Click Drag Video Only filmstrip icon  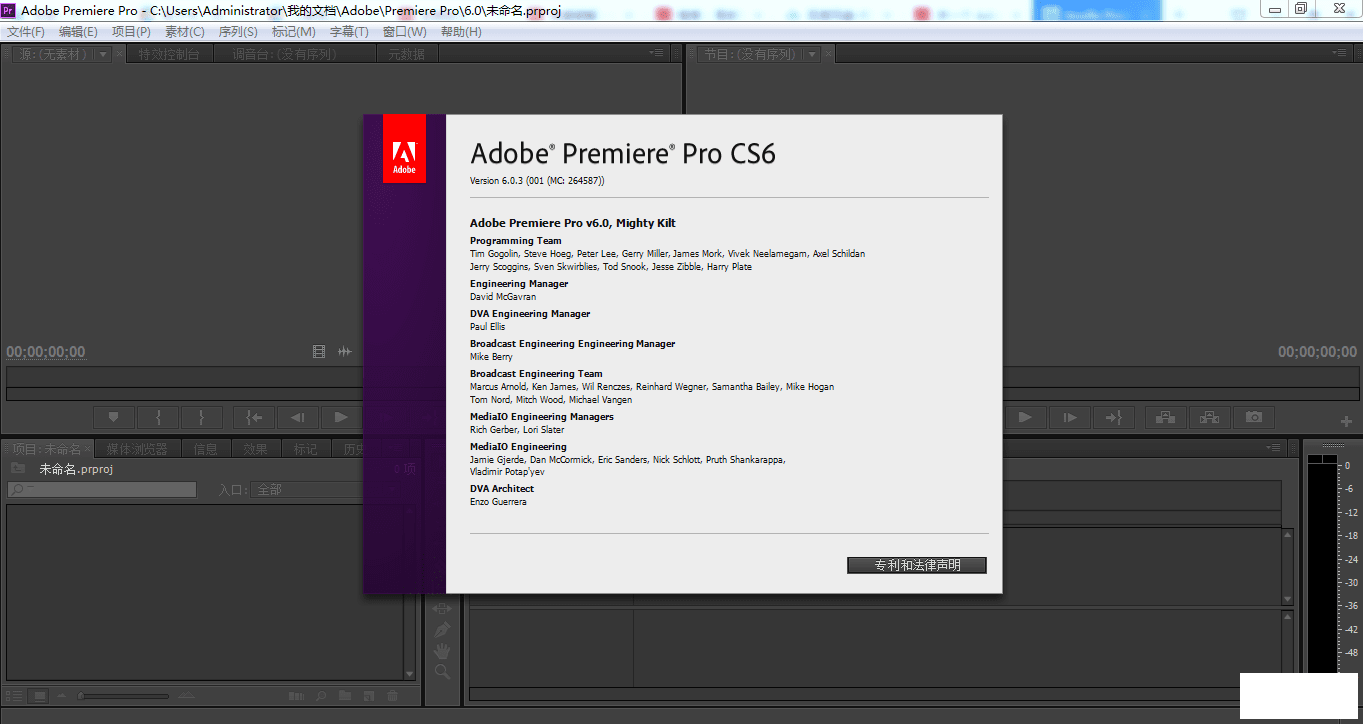319,351
